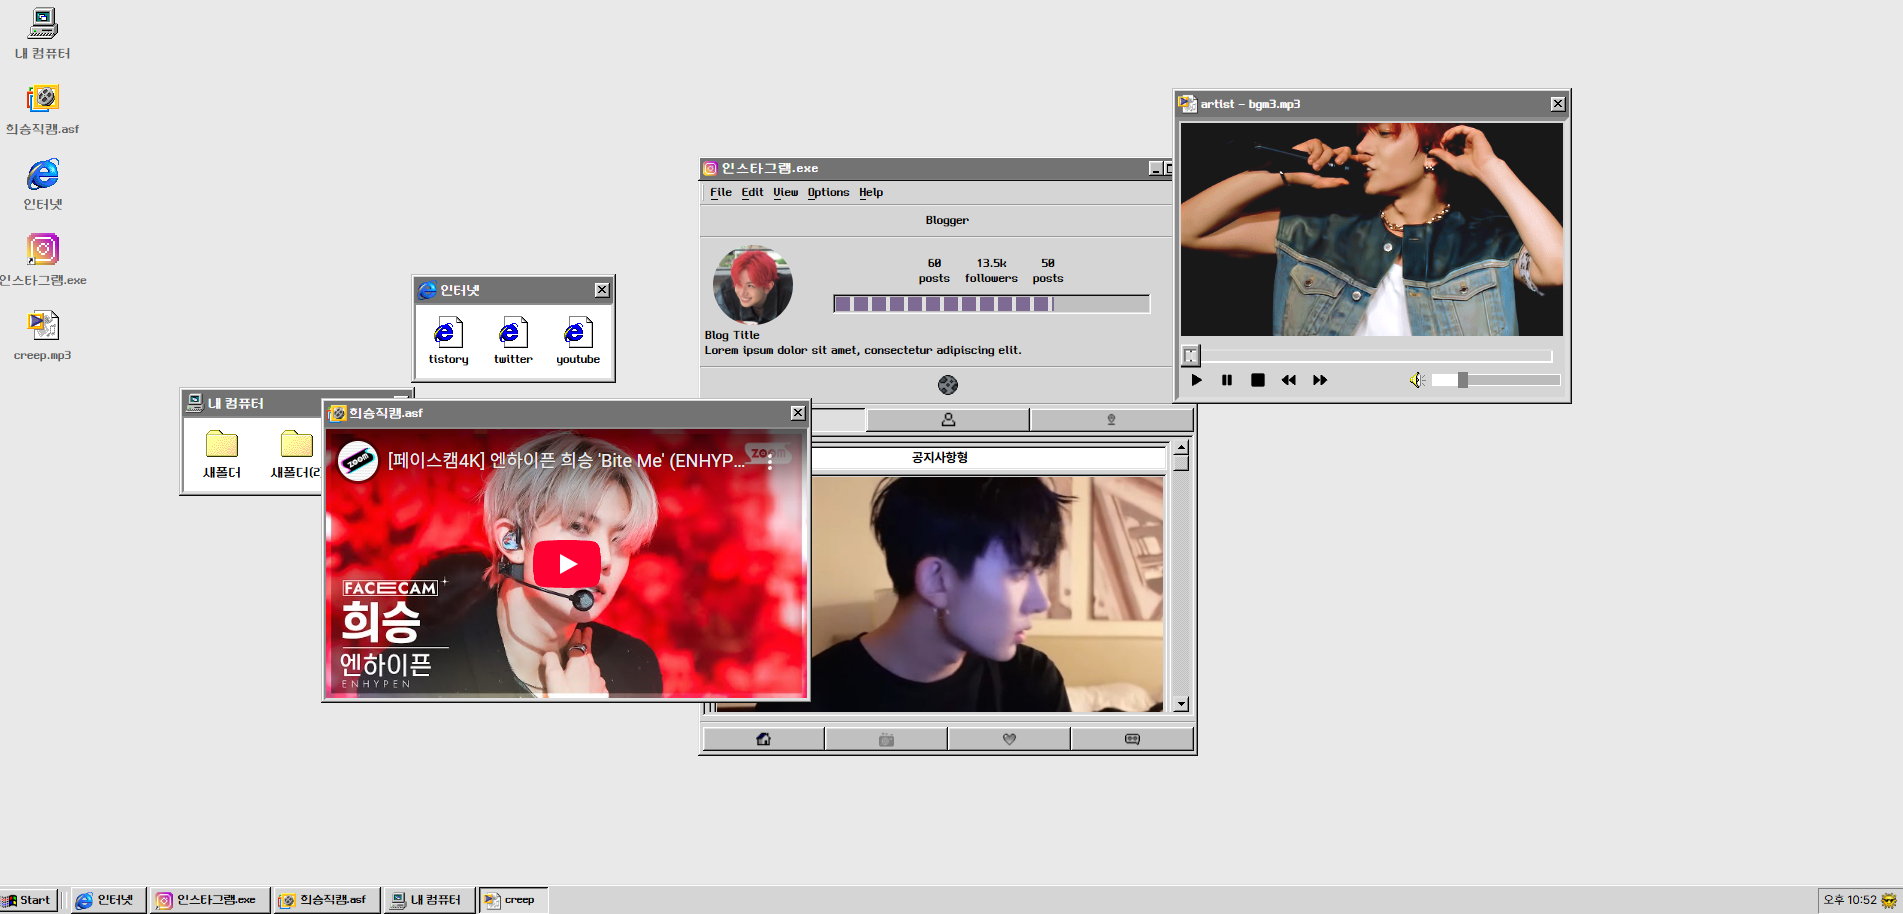Viewport: 1903px width, 914px height.
Task: Click the 오후 10:52 clock
Action: pos(1849,900)
